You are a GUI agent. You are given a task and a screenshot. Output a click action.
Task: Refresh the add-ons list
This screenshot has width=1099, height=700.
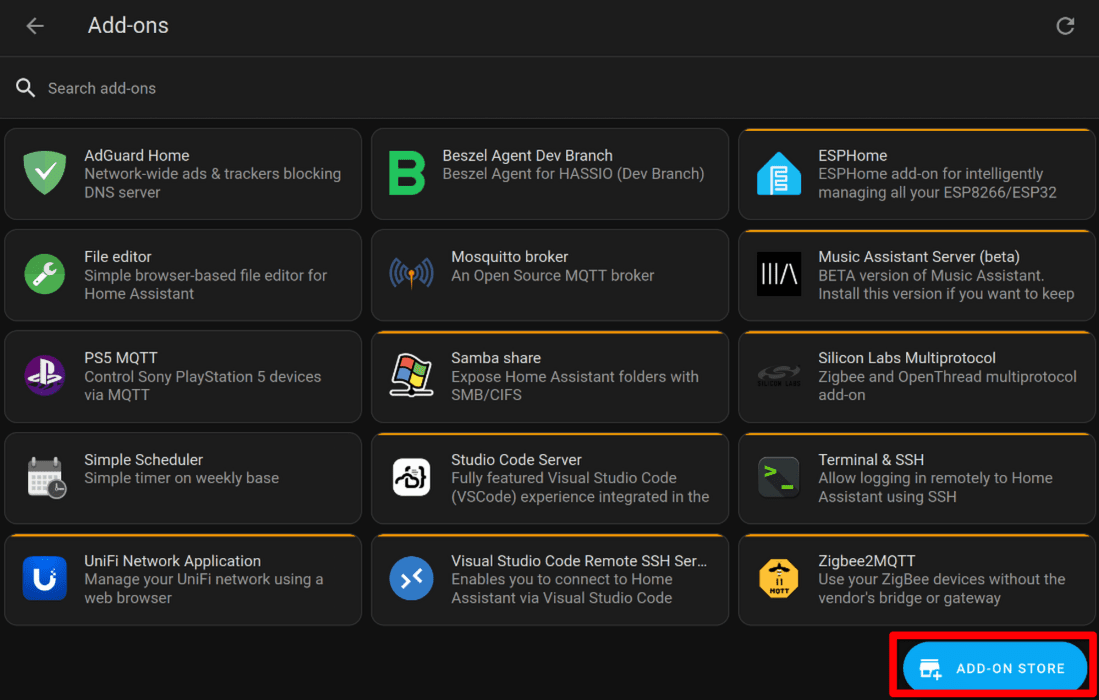tap(1065, 26)
